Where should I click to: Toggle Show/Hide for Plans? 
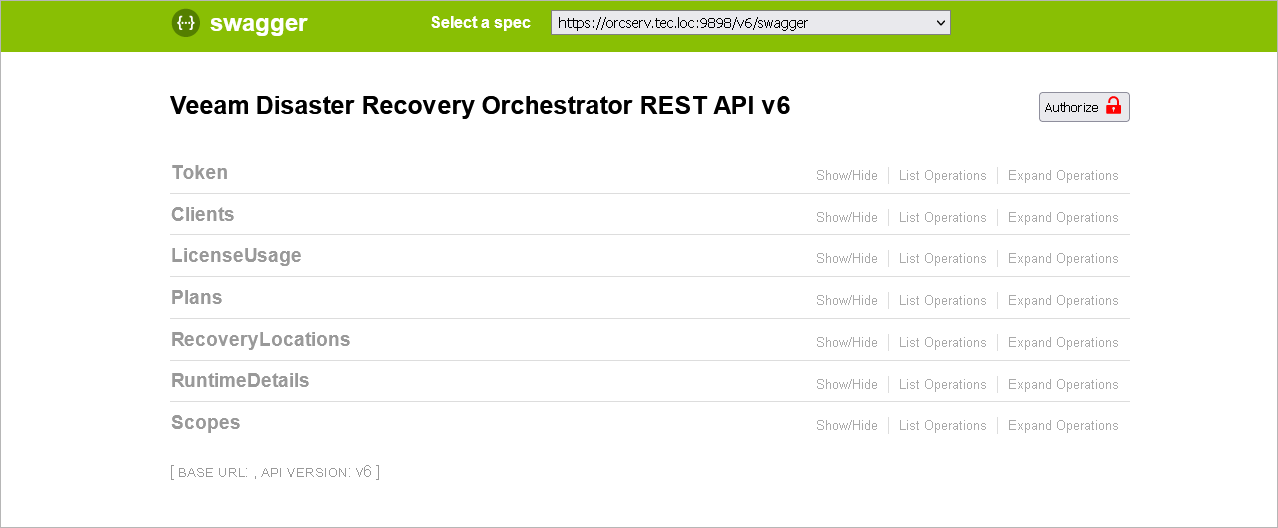(847, 301)
